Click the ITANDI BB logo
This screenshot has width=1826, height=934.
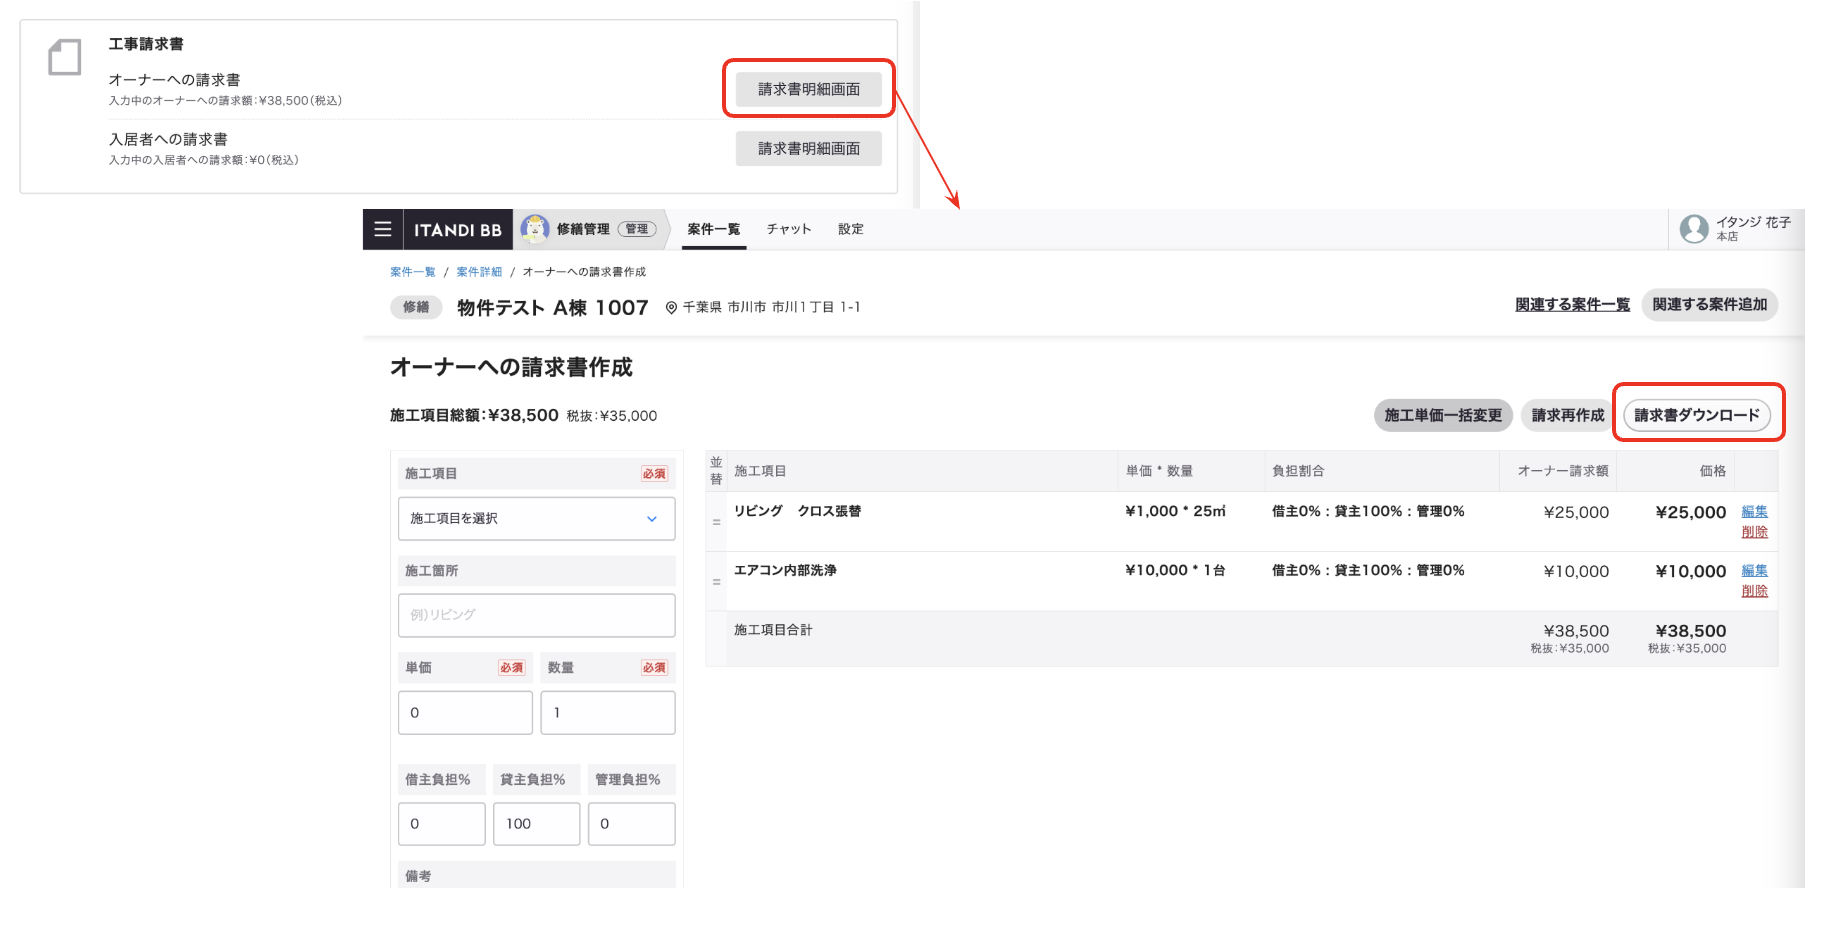pyautogui.click(x=458, y=230)
